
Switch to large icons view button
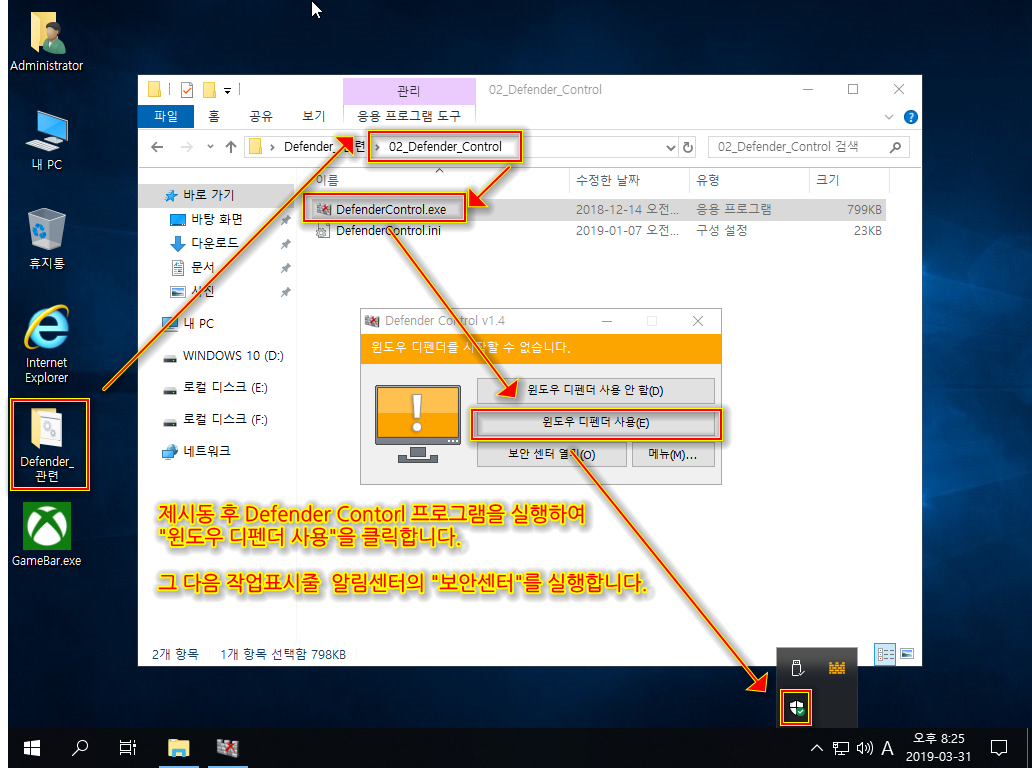(907, 653)
